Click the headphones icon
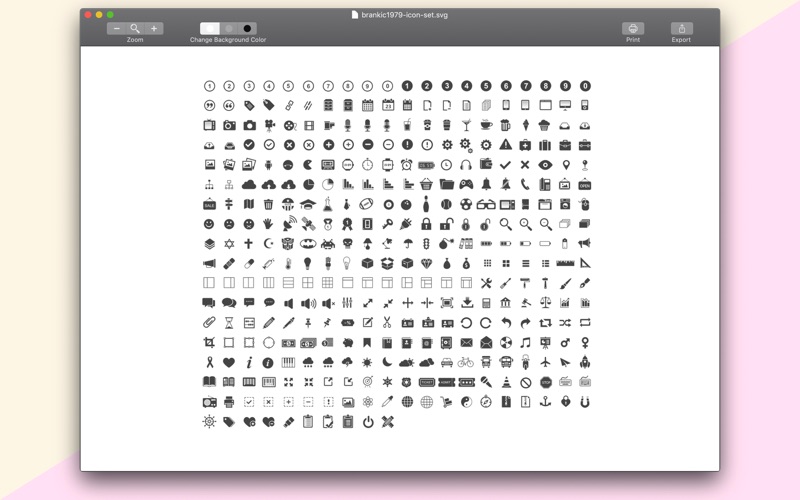This screenshot has height=500, width=800. click(x=466, y=165)
